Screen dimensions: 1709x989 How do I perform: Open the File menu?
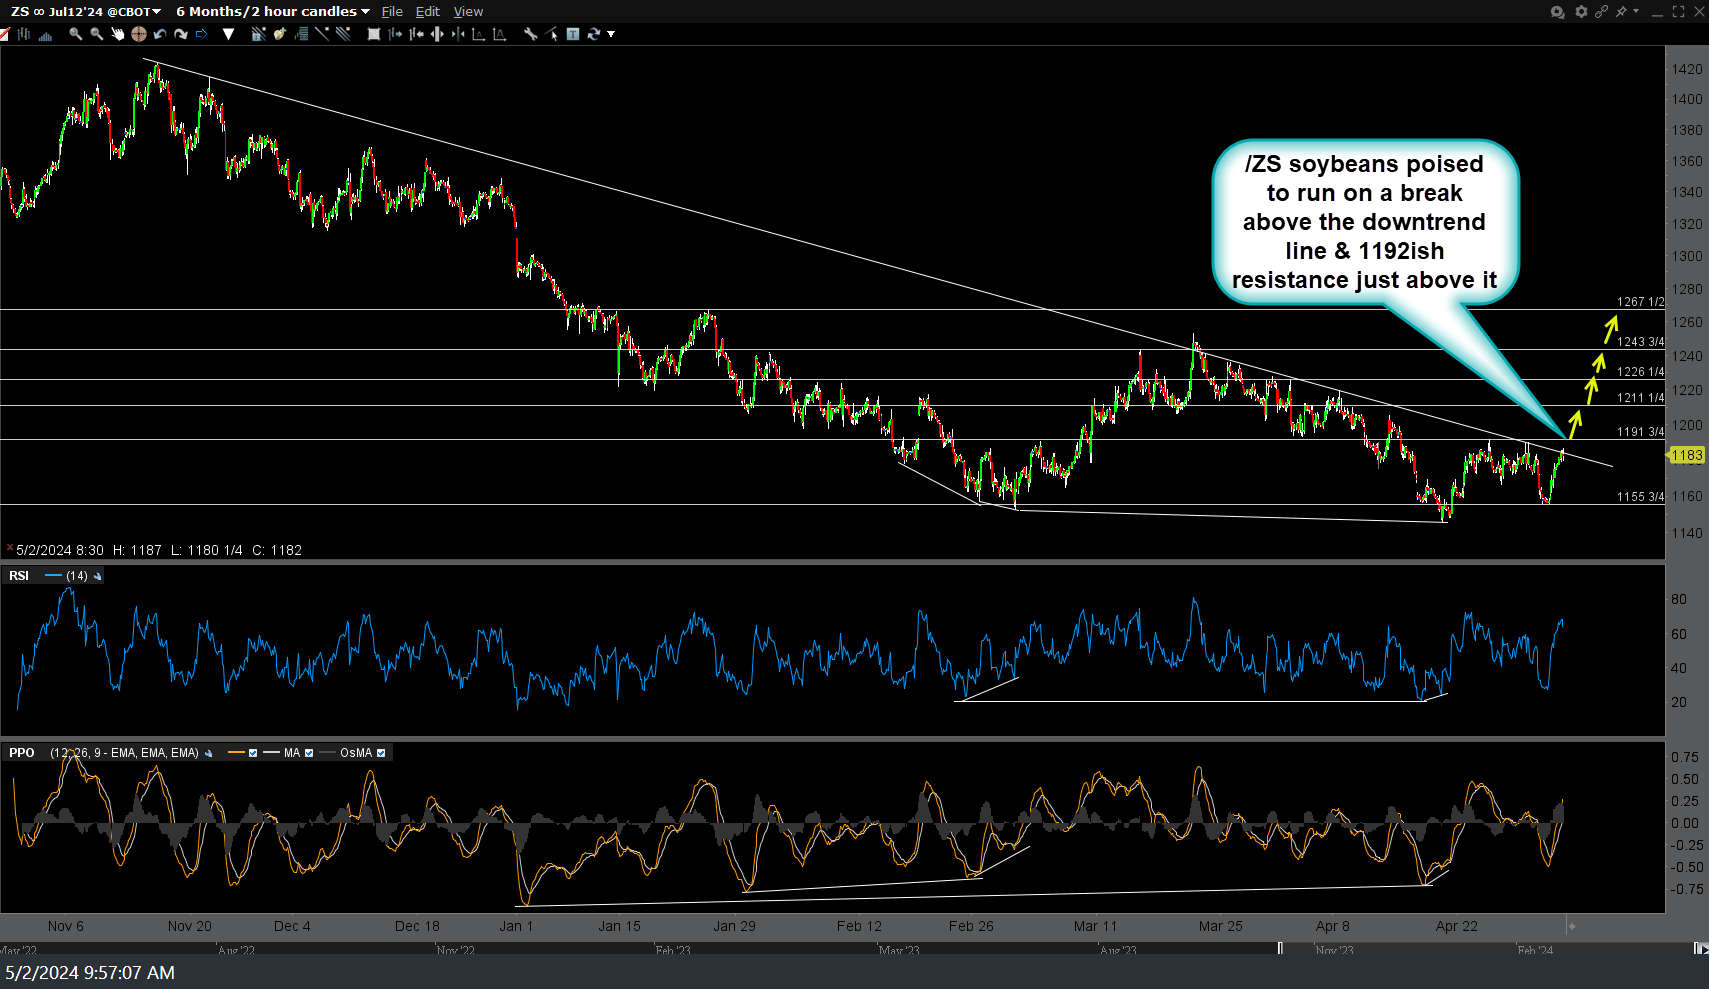(392, 12)
